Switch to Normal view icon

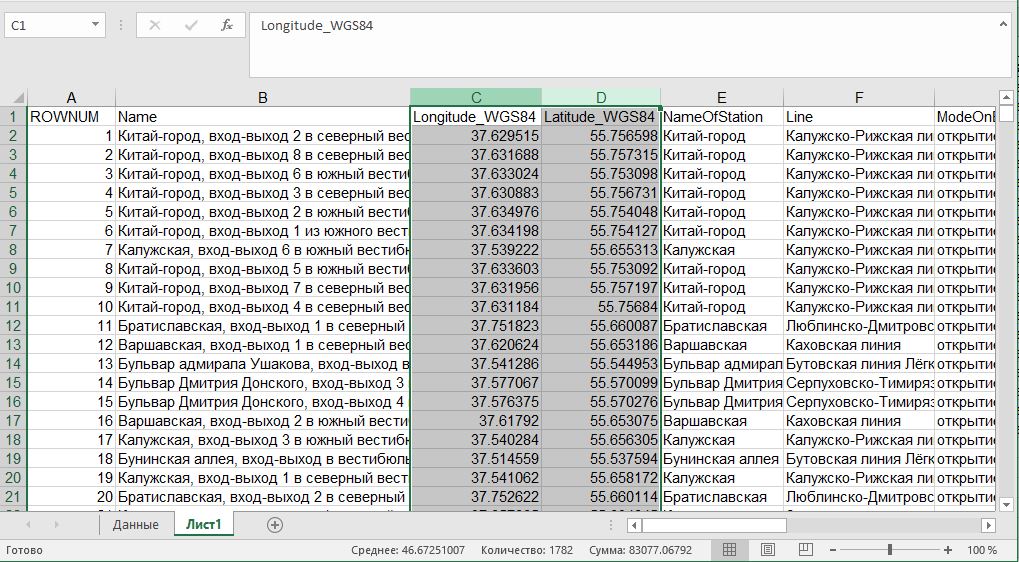pos(729,550)
